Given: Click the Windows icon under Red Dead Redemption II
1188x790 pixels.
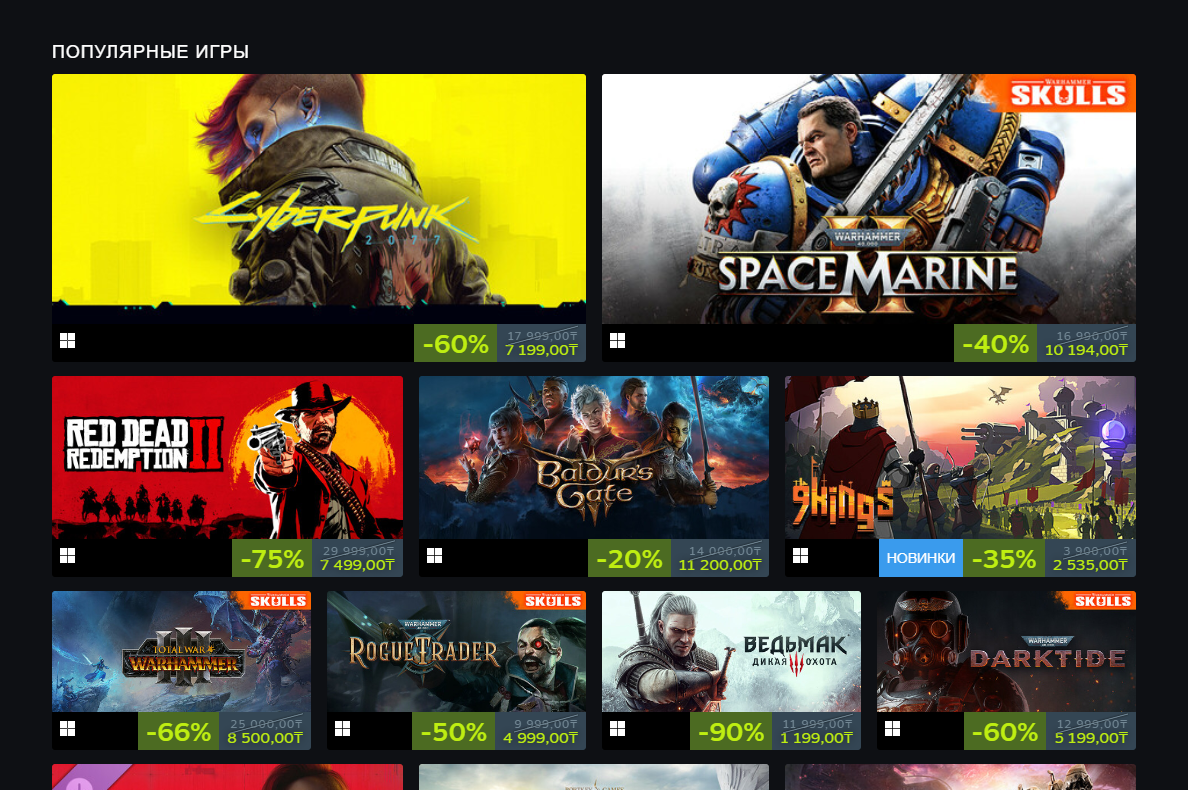Looking at the screenshot, I should pyautogui.click(x=67, y=556).
